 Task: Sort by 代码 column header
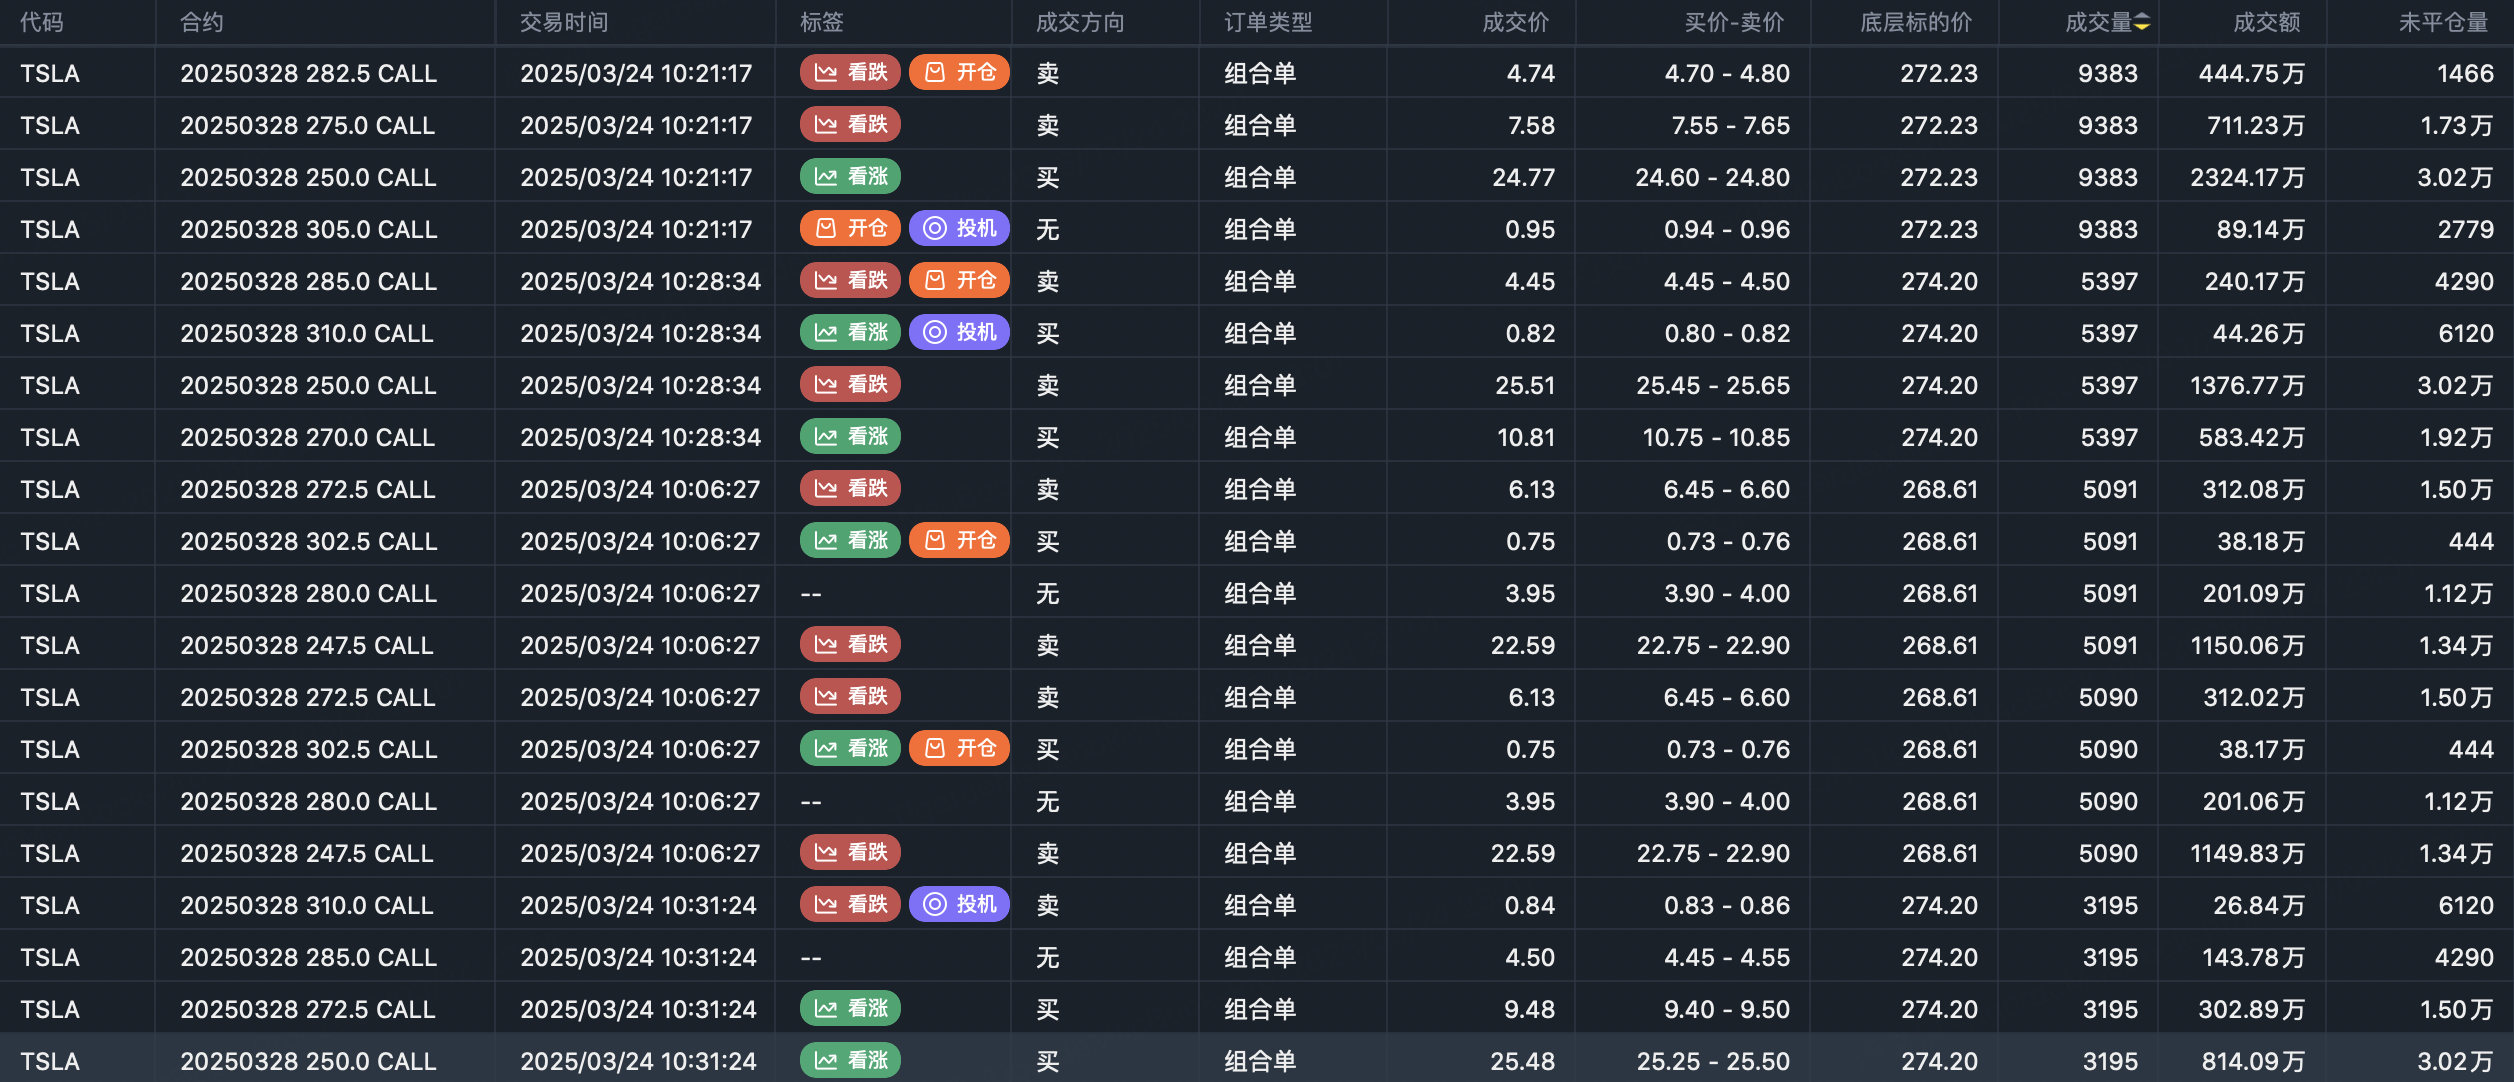tap(42, 23)
